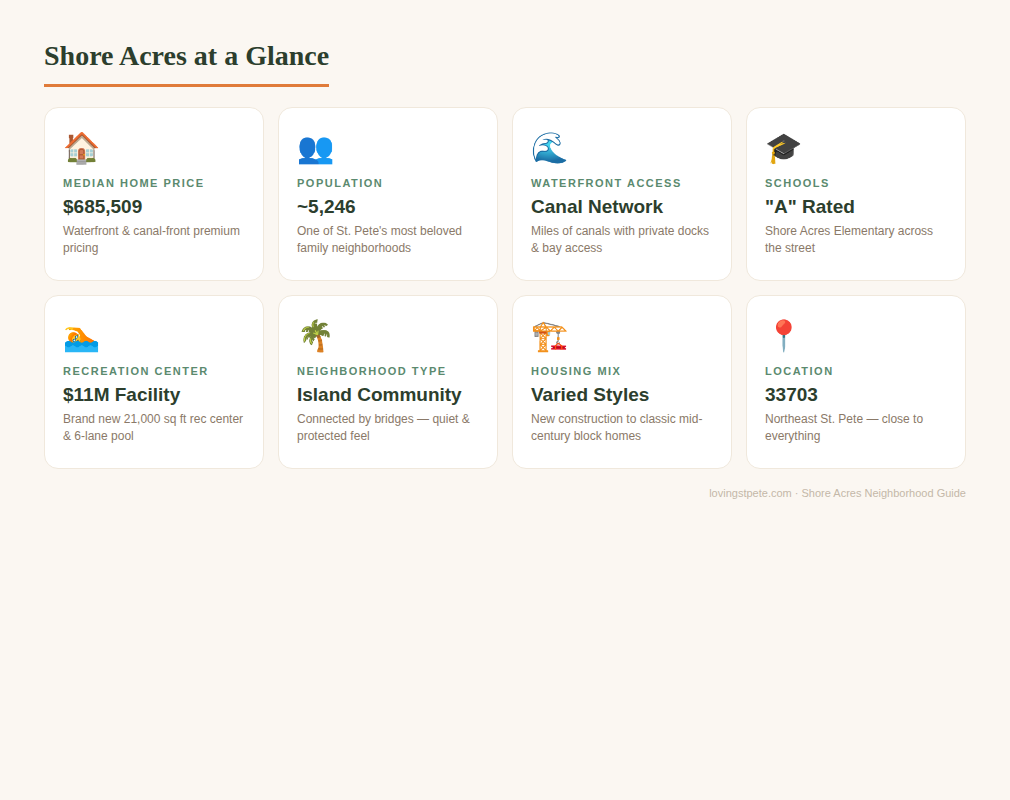Click the 'WATERFRONT ACCESS' label
The image size is (1010, 800).
[x=605, y=183]
